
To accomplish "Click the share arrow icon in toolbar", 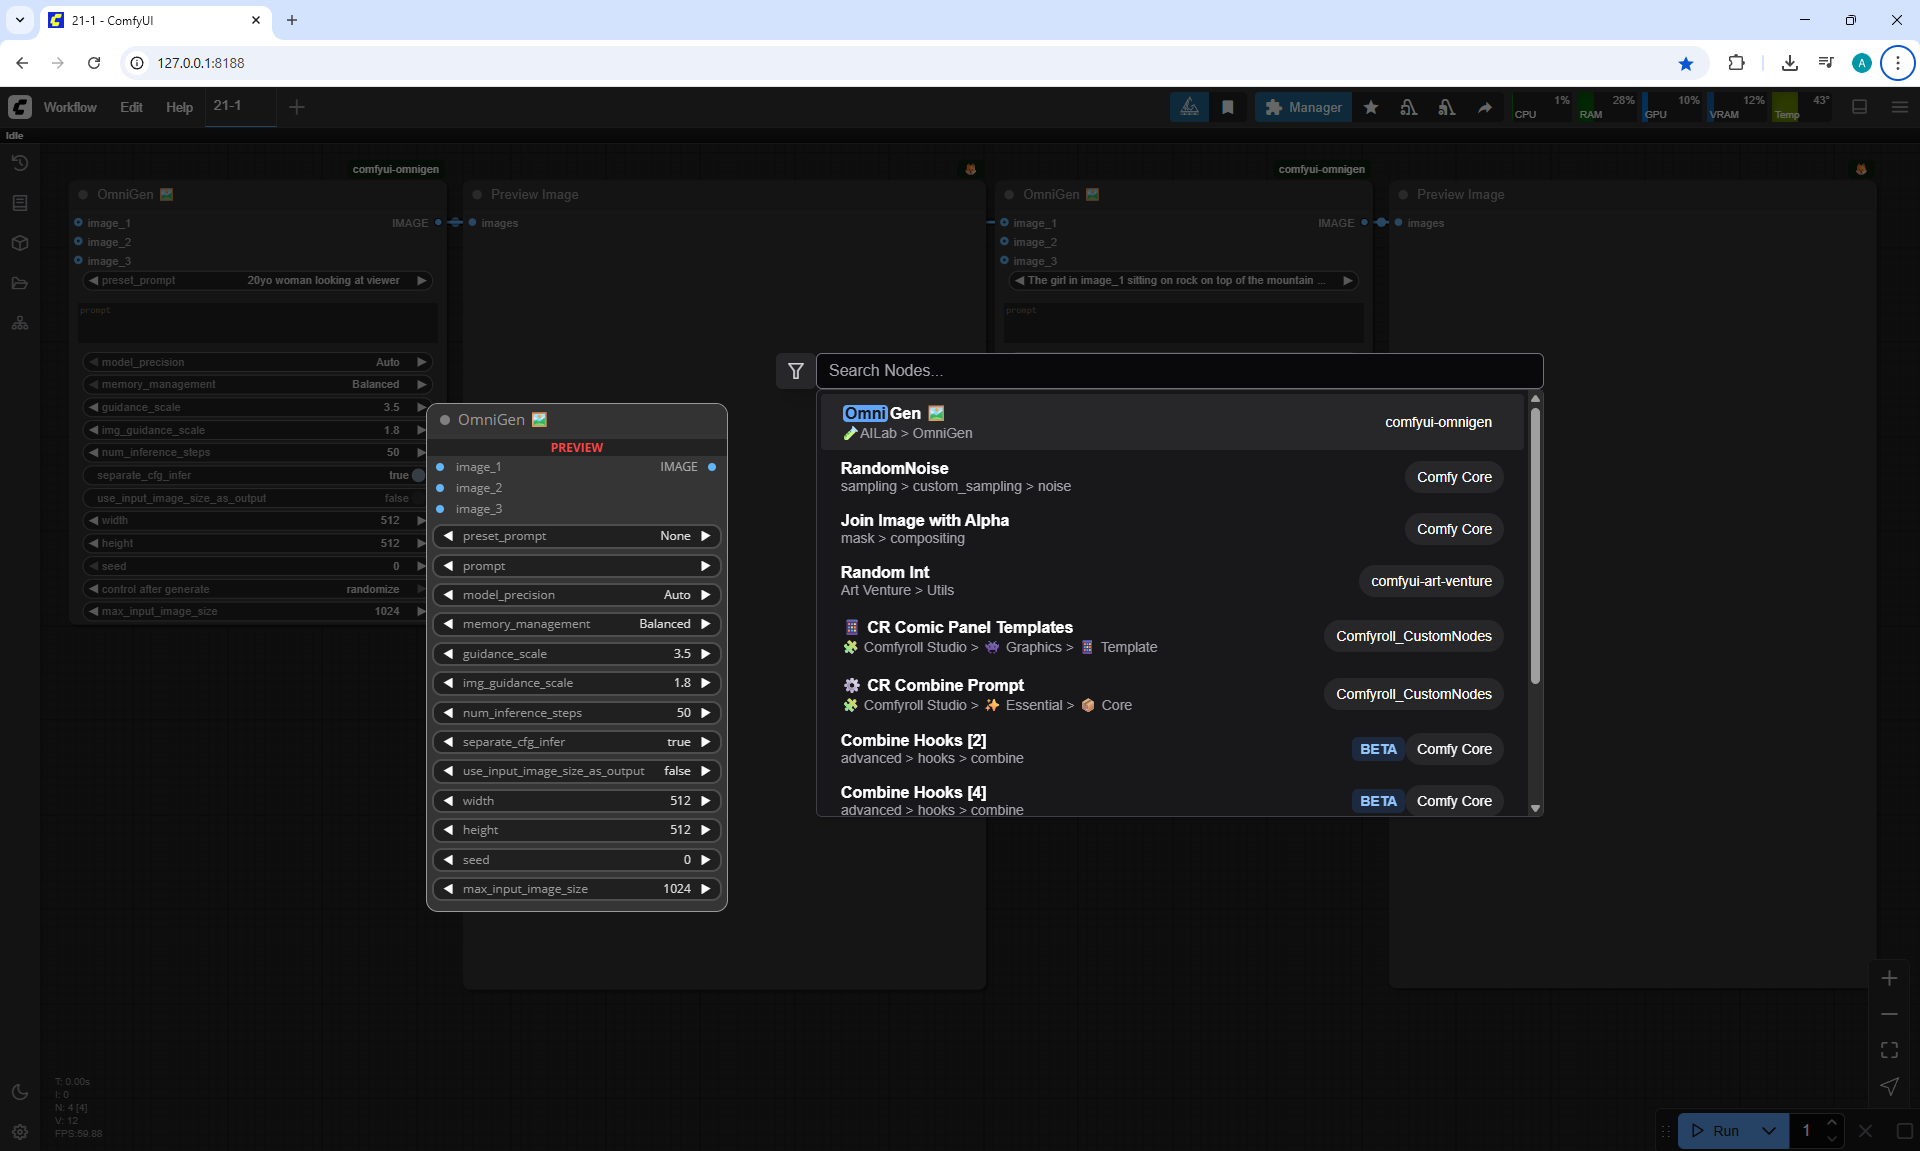I will pos(1485,107).
